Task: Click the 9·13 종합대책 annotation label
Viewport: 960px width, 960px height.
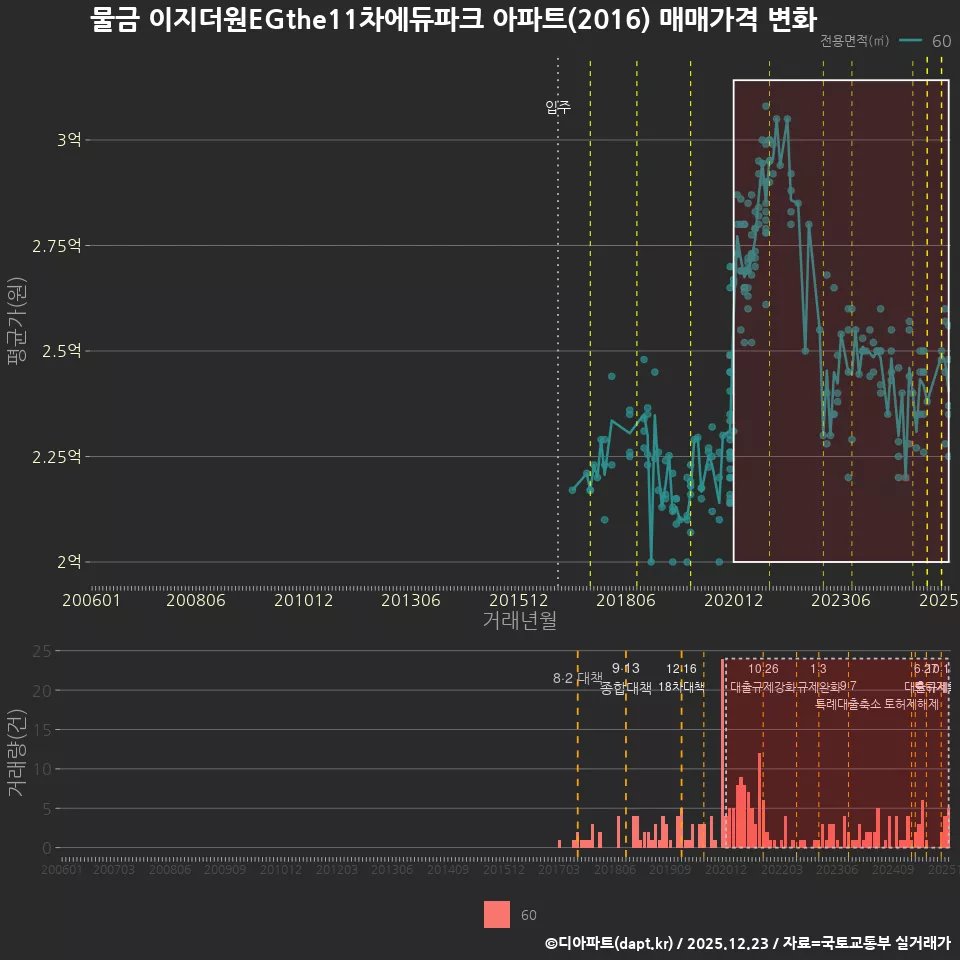Action: (623, 678)
